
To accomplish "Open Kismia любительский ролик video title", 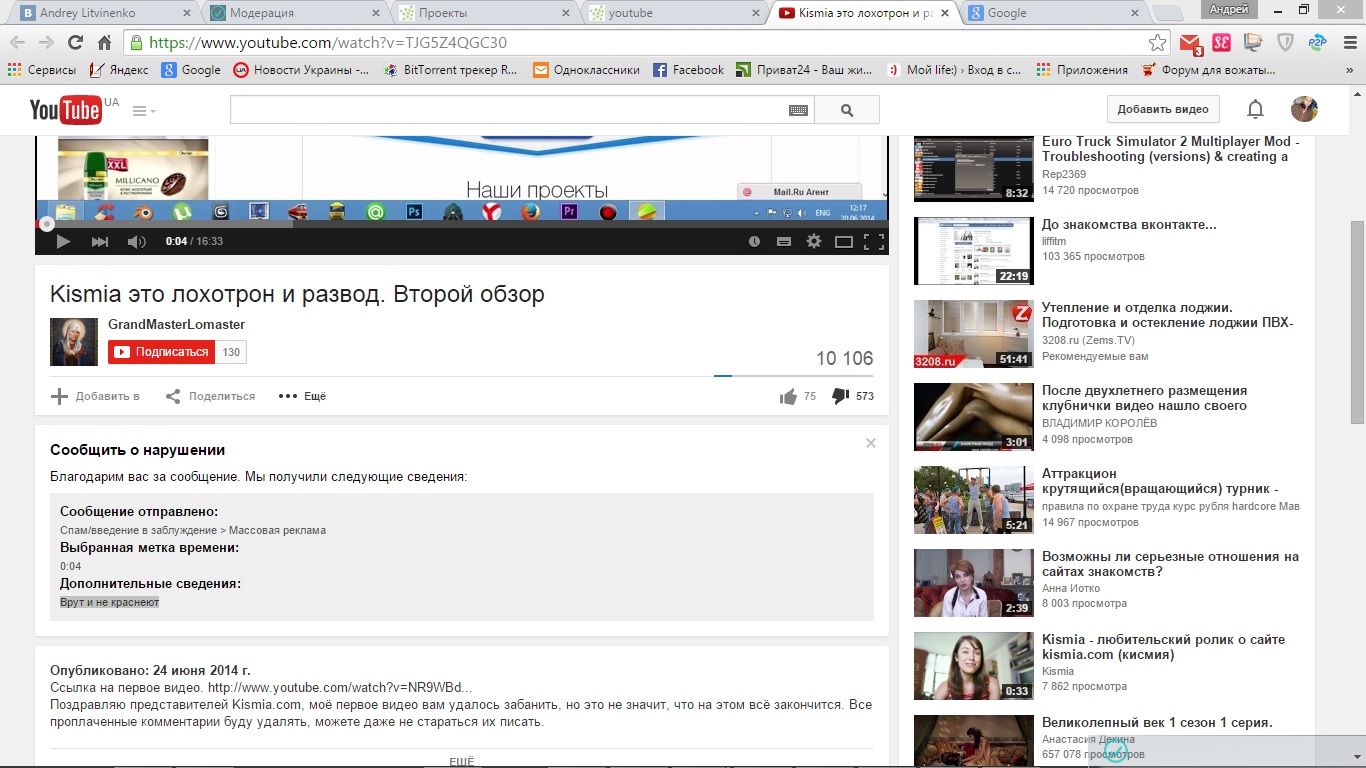I will tap(1163, 647).
